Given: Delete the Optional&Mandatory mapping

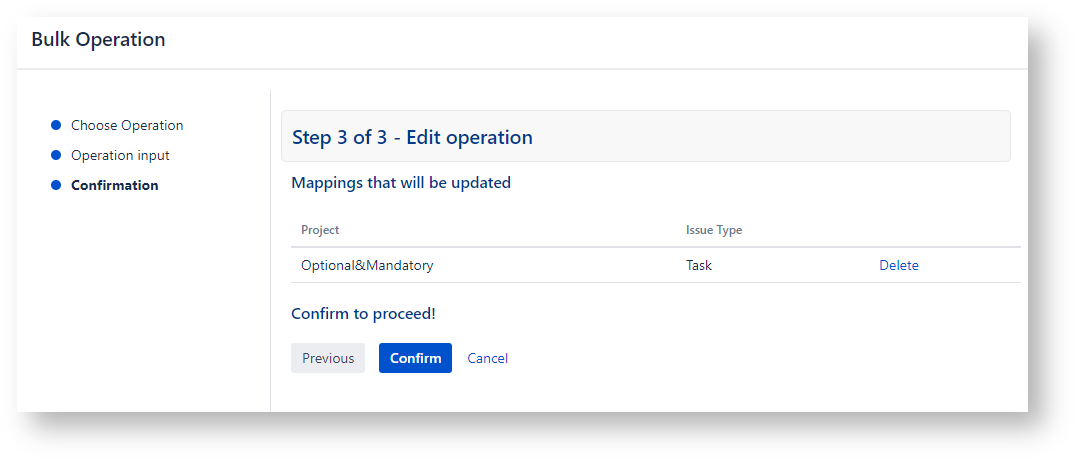Looking at the screenshot, I should (x=898, y=266).
